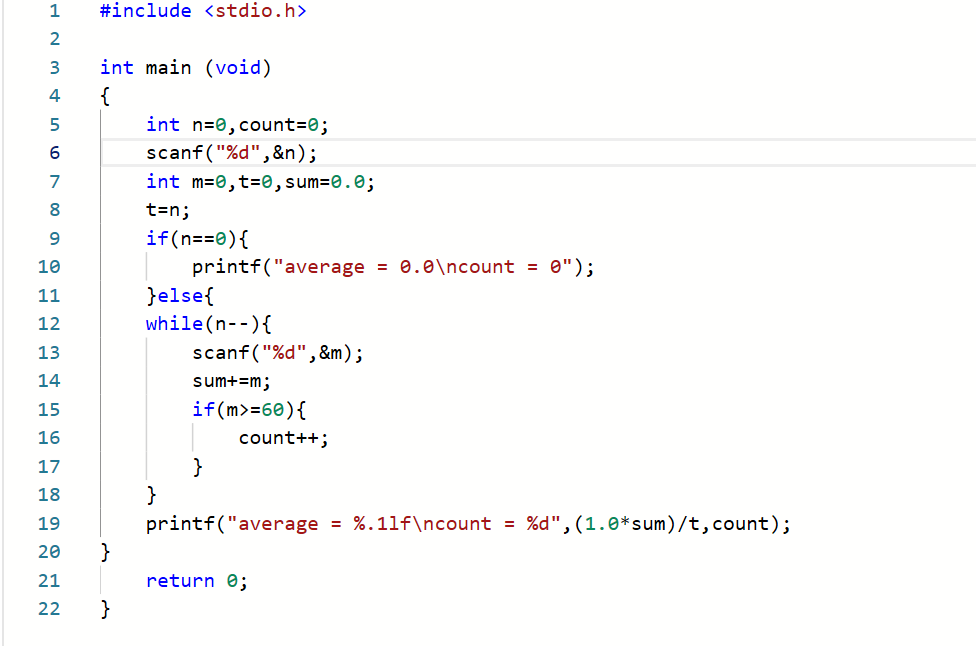Click line number 1 in the gutter
Screen dimensions: 976x646
pyautogui.click(x=55, y=11)
